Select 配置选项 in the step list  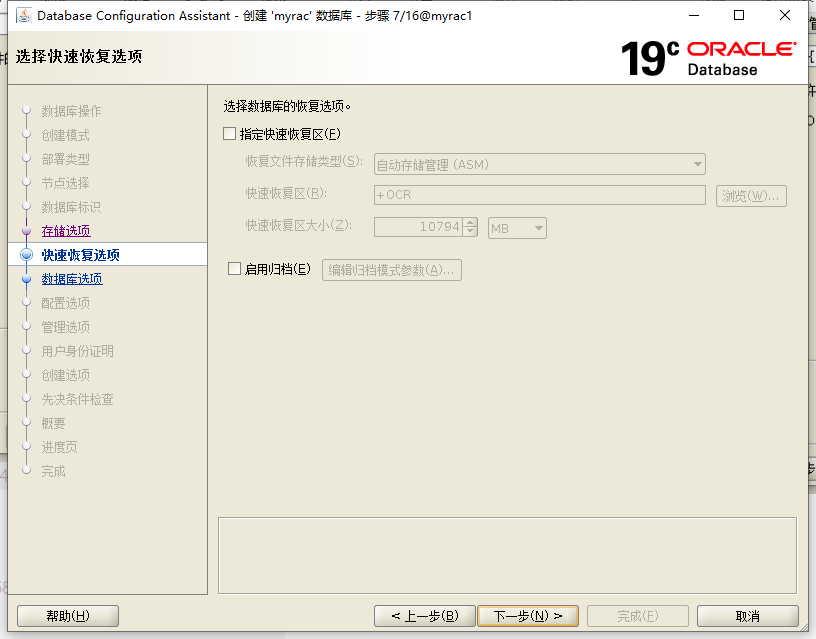tap(65, 303)
